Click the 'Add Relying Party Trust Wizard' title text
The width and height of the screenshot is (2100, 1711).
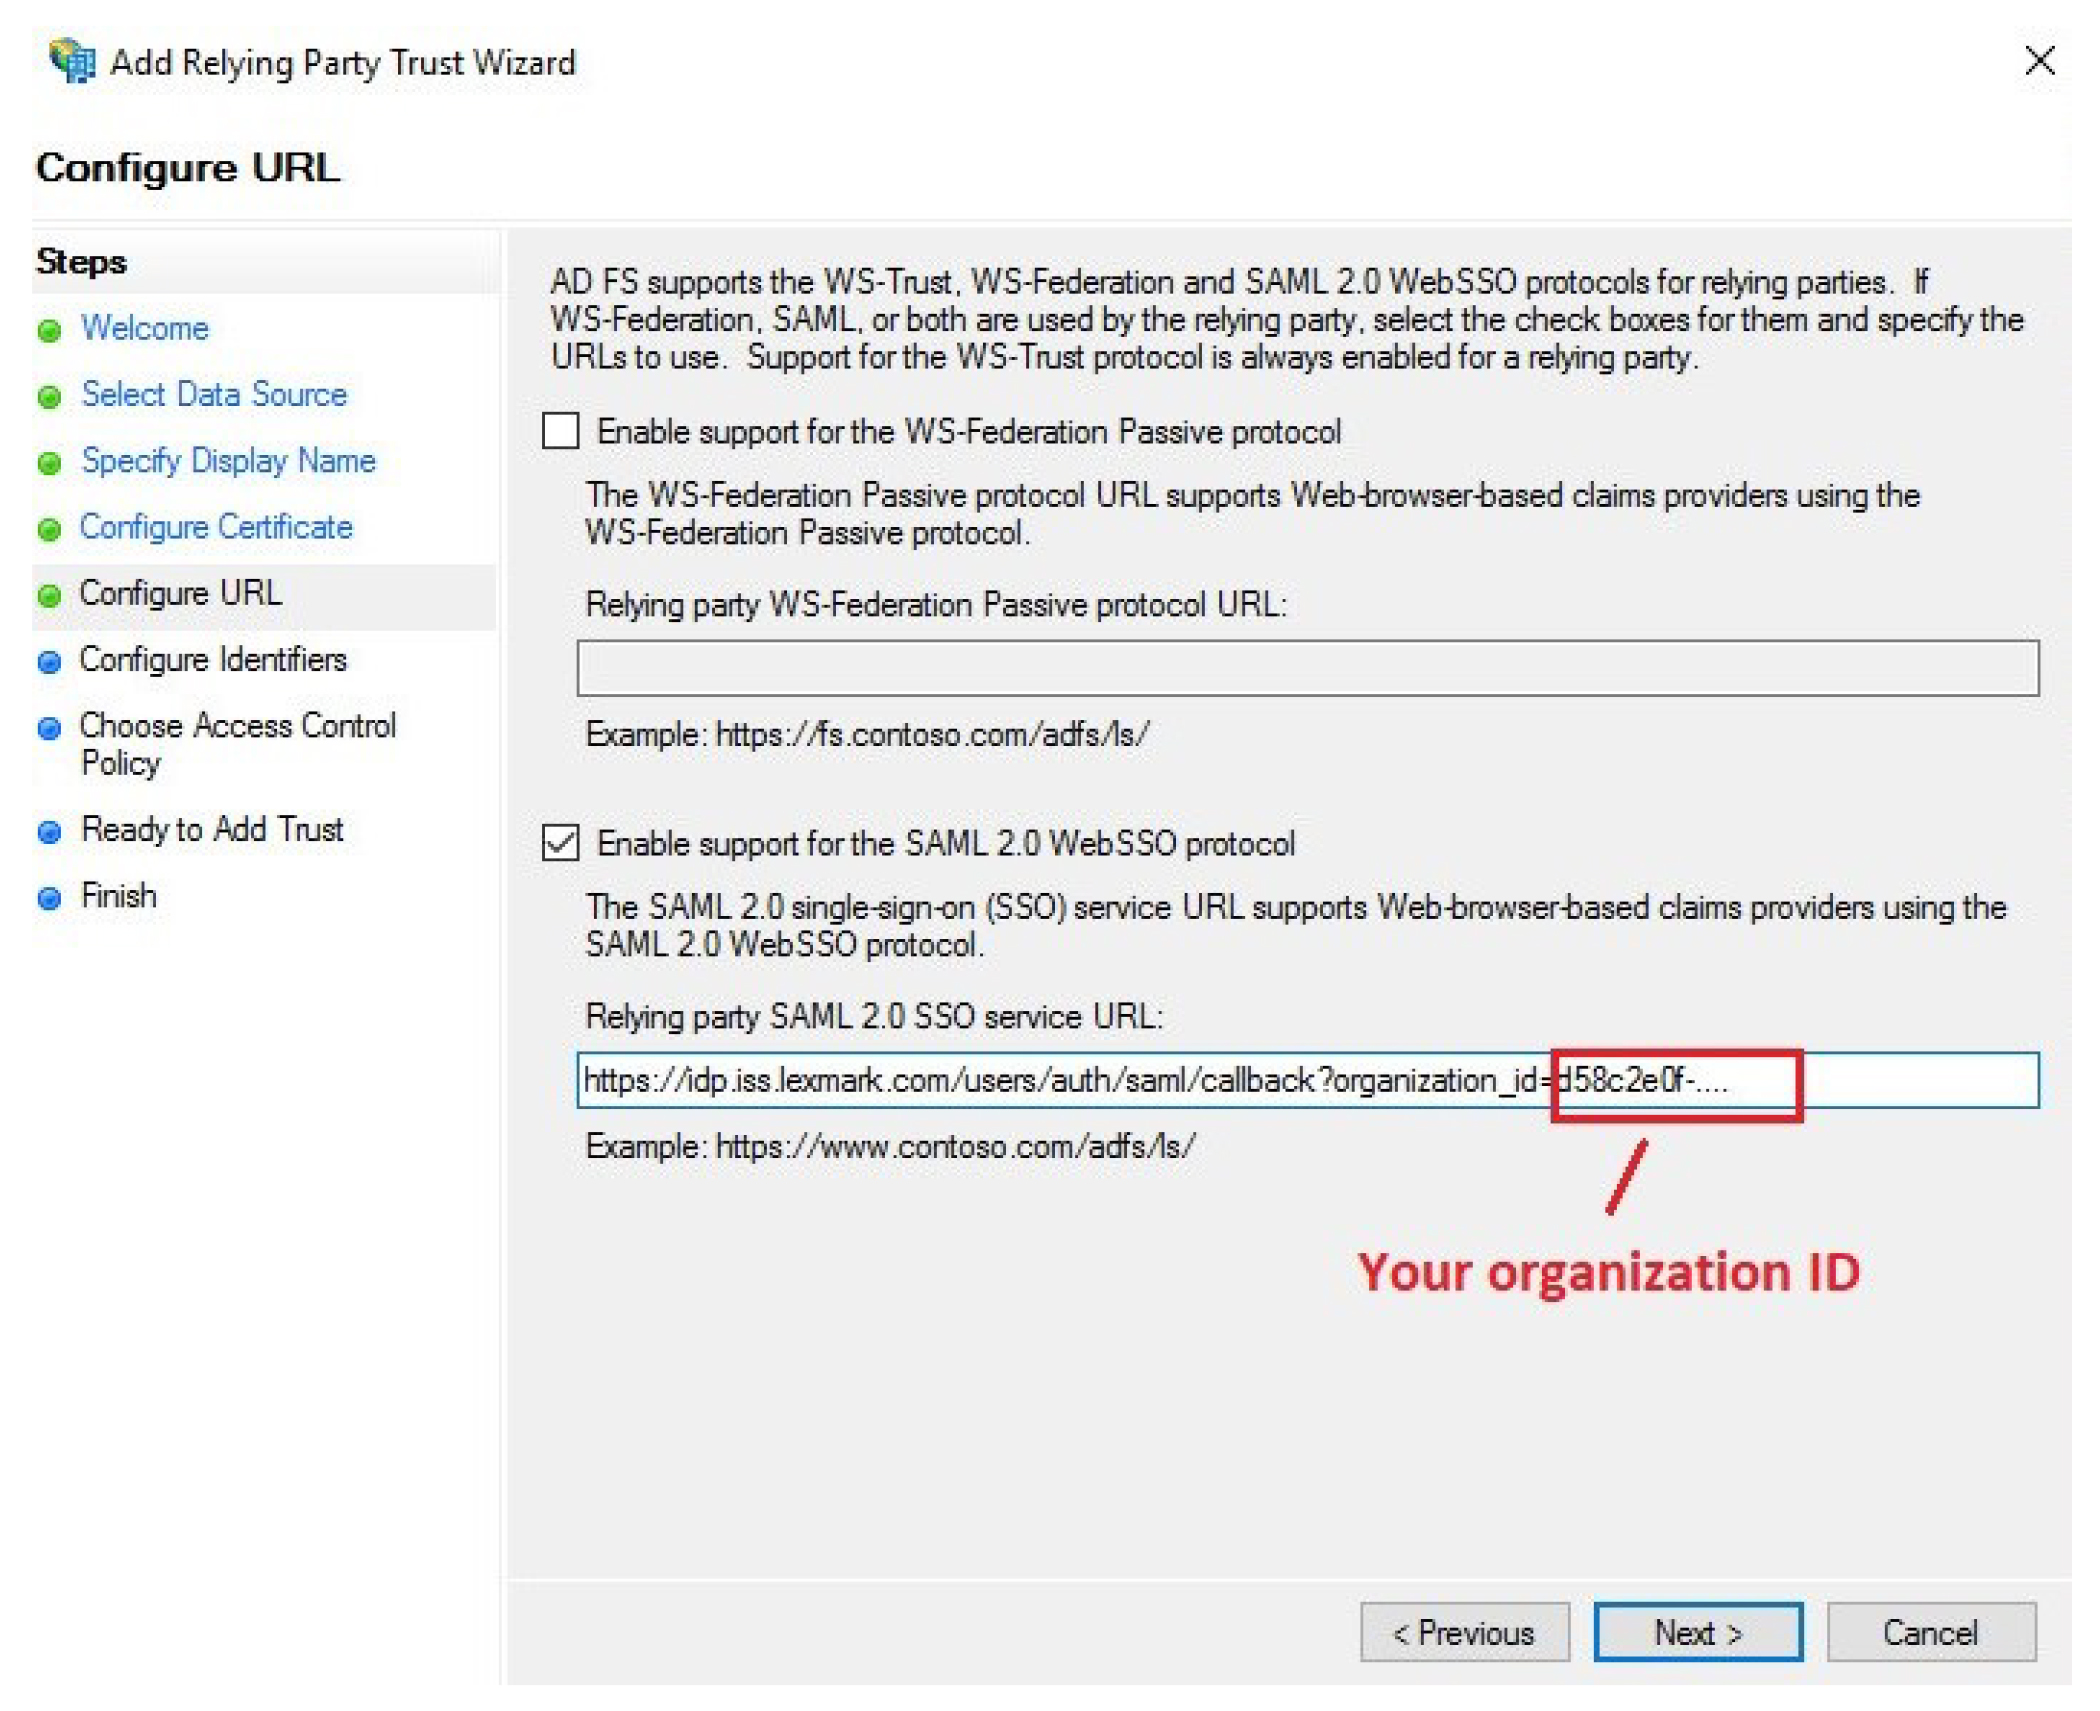pyautogui.click(x=343, y=62)
